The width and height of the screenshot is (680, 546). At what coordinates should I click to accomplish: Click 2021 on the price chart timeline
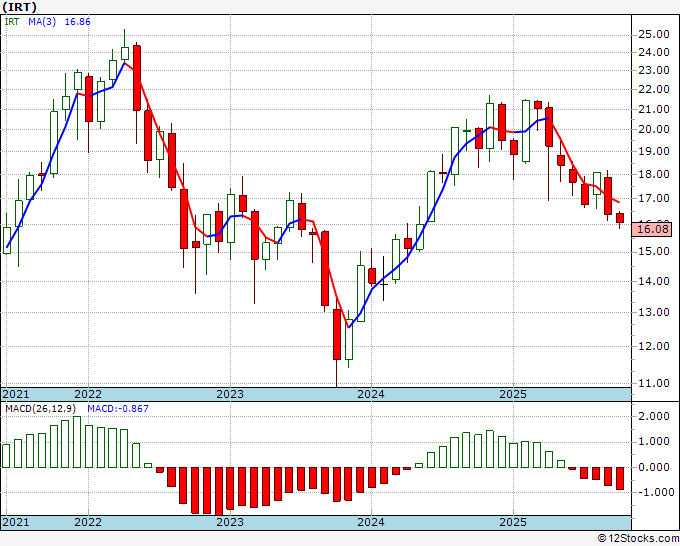click(16, 394)
